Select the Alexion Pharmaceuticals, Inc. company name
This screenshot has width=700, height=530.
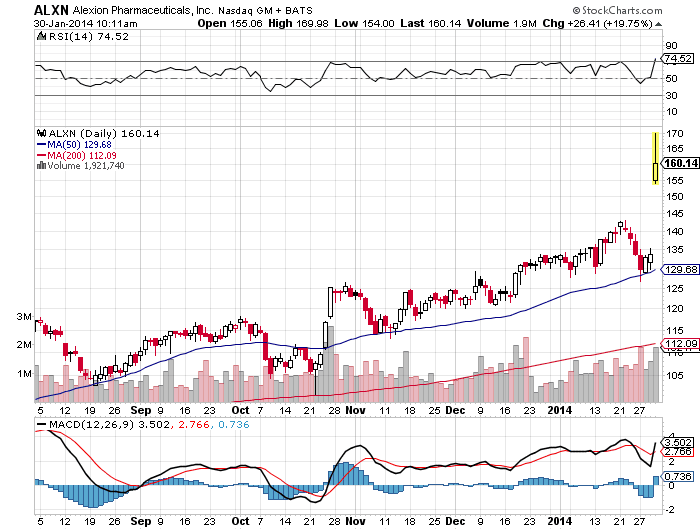pyautogui.click(x=143, y=10)
